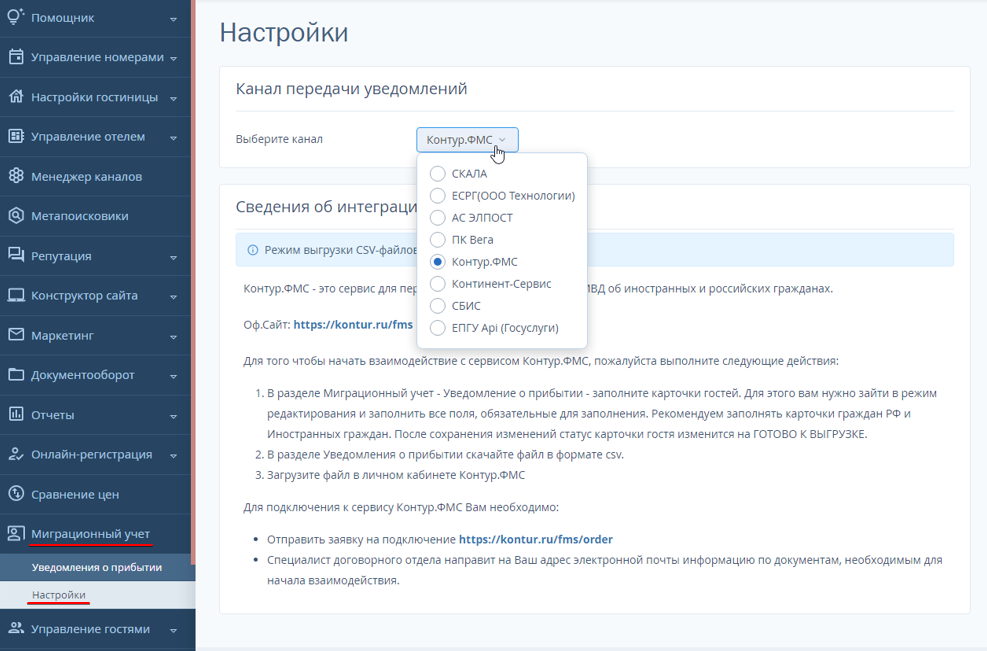Select the ПК Вега radio option

[437, 240]
